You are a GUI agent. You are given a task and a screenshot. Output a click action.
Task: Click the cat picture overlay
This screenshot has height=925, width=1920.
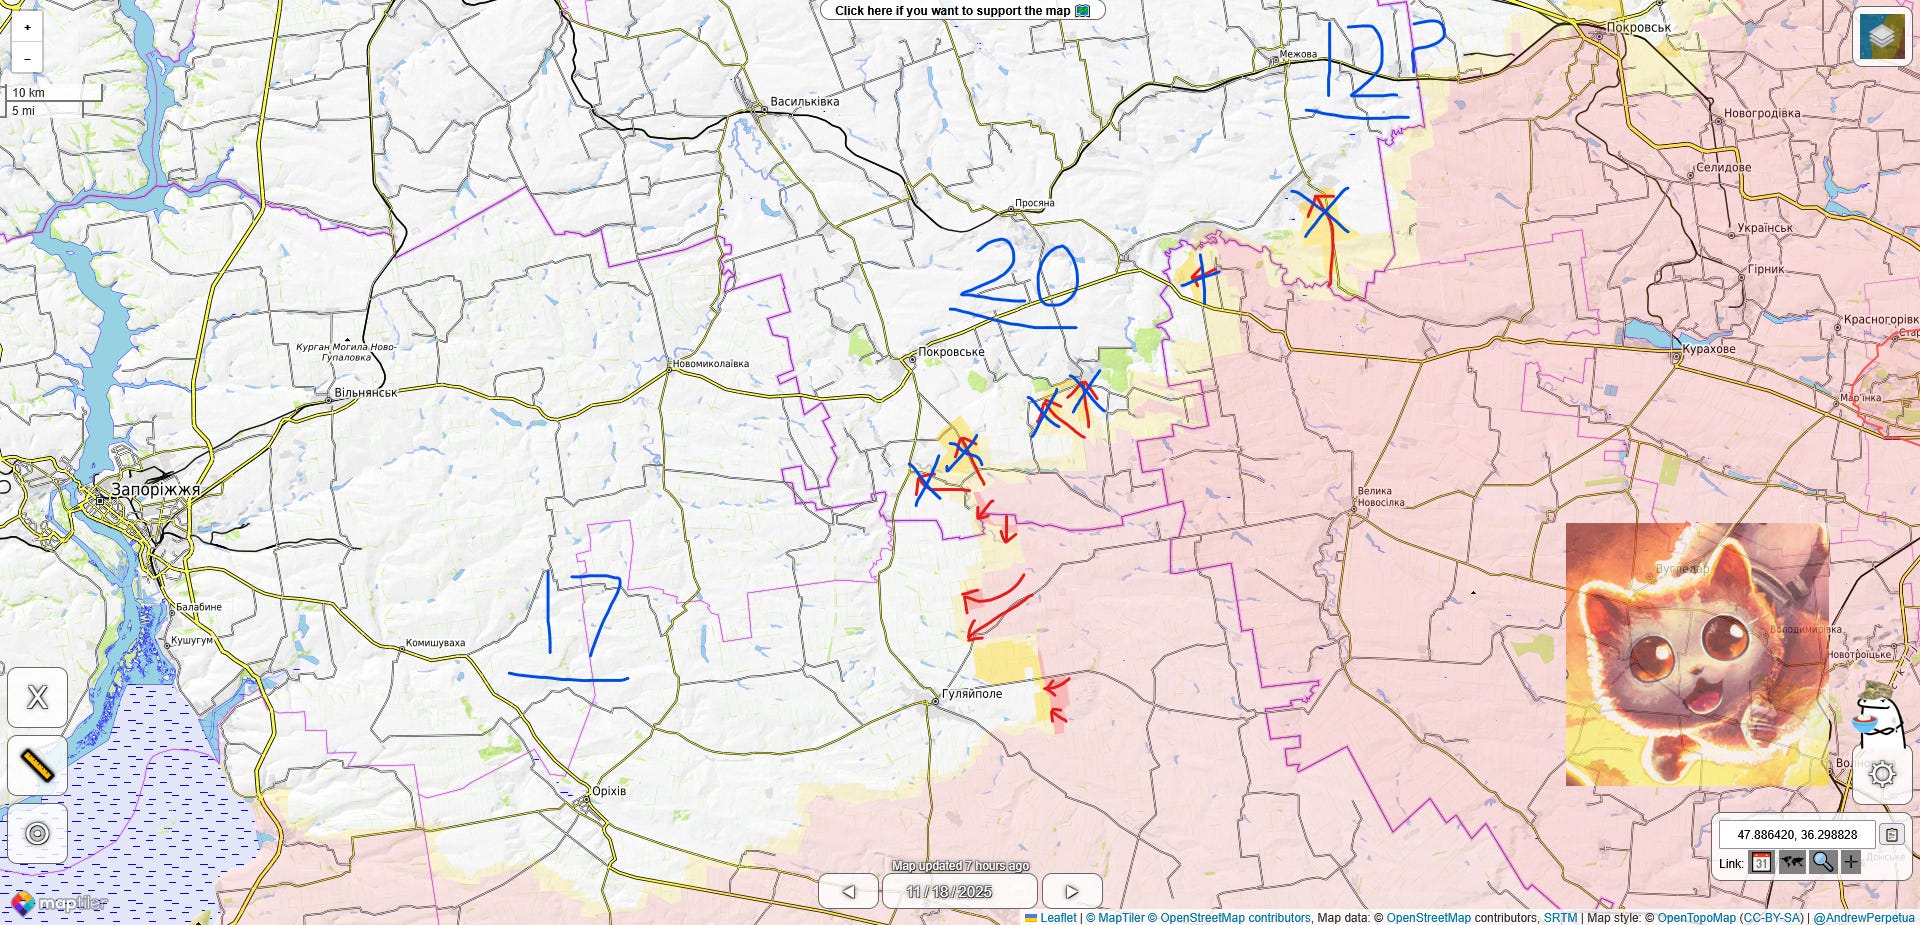point(1700,654)
